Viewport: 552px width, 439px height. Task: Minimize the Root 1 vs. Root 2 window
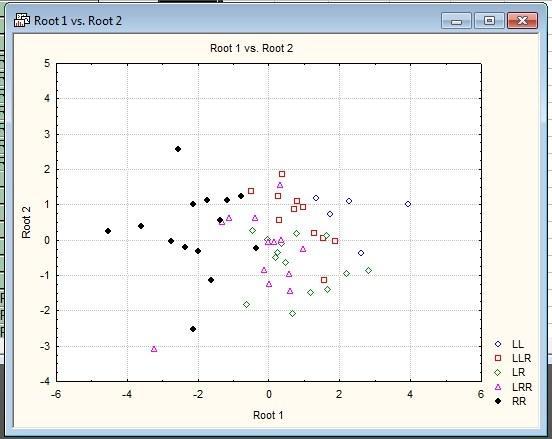click(456, 21)
